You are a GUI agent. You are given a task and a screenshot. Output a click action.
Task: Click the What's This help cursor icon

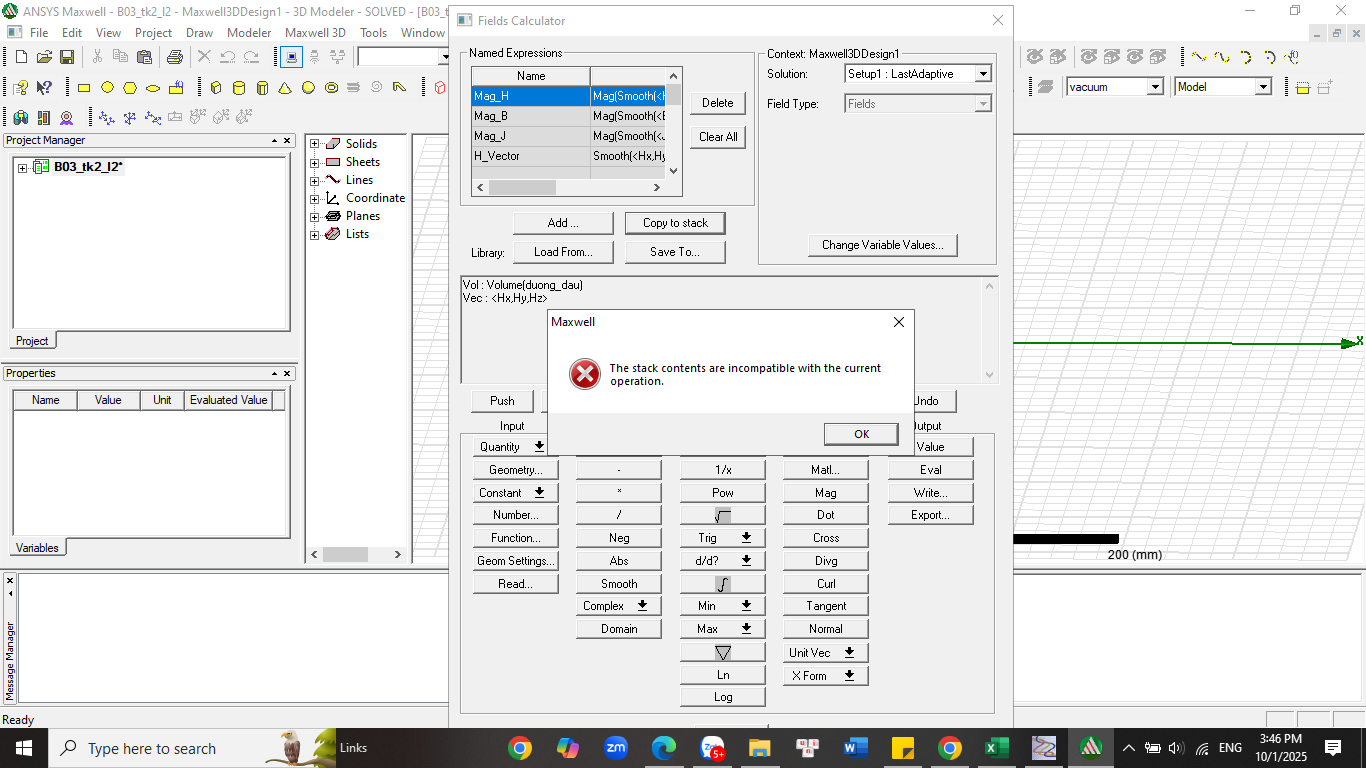pyautogui.click(x=44, y=88)
